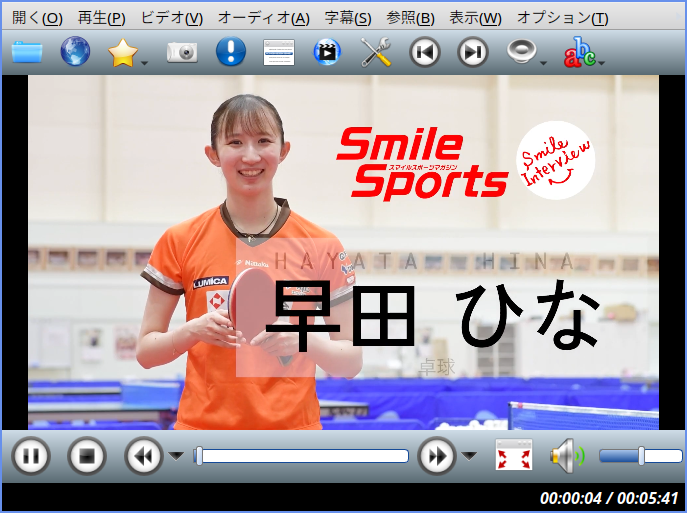Expand the rewind options dropdown arrow
Viewport: 687px width, 513px height.
coord(177,456)
